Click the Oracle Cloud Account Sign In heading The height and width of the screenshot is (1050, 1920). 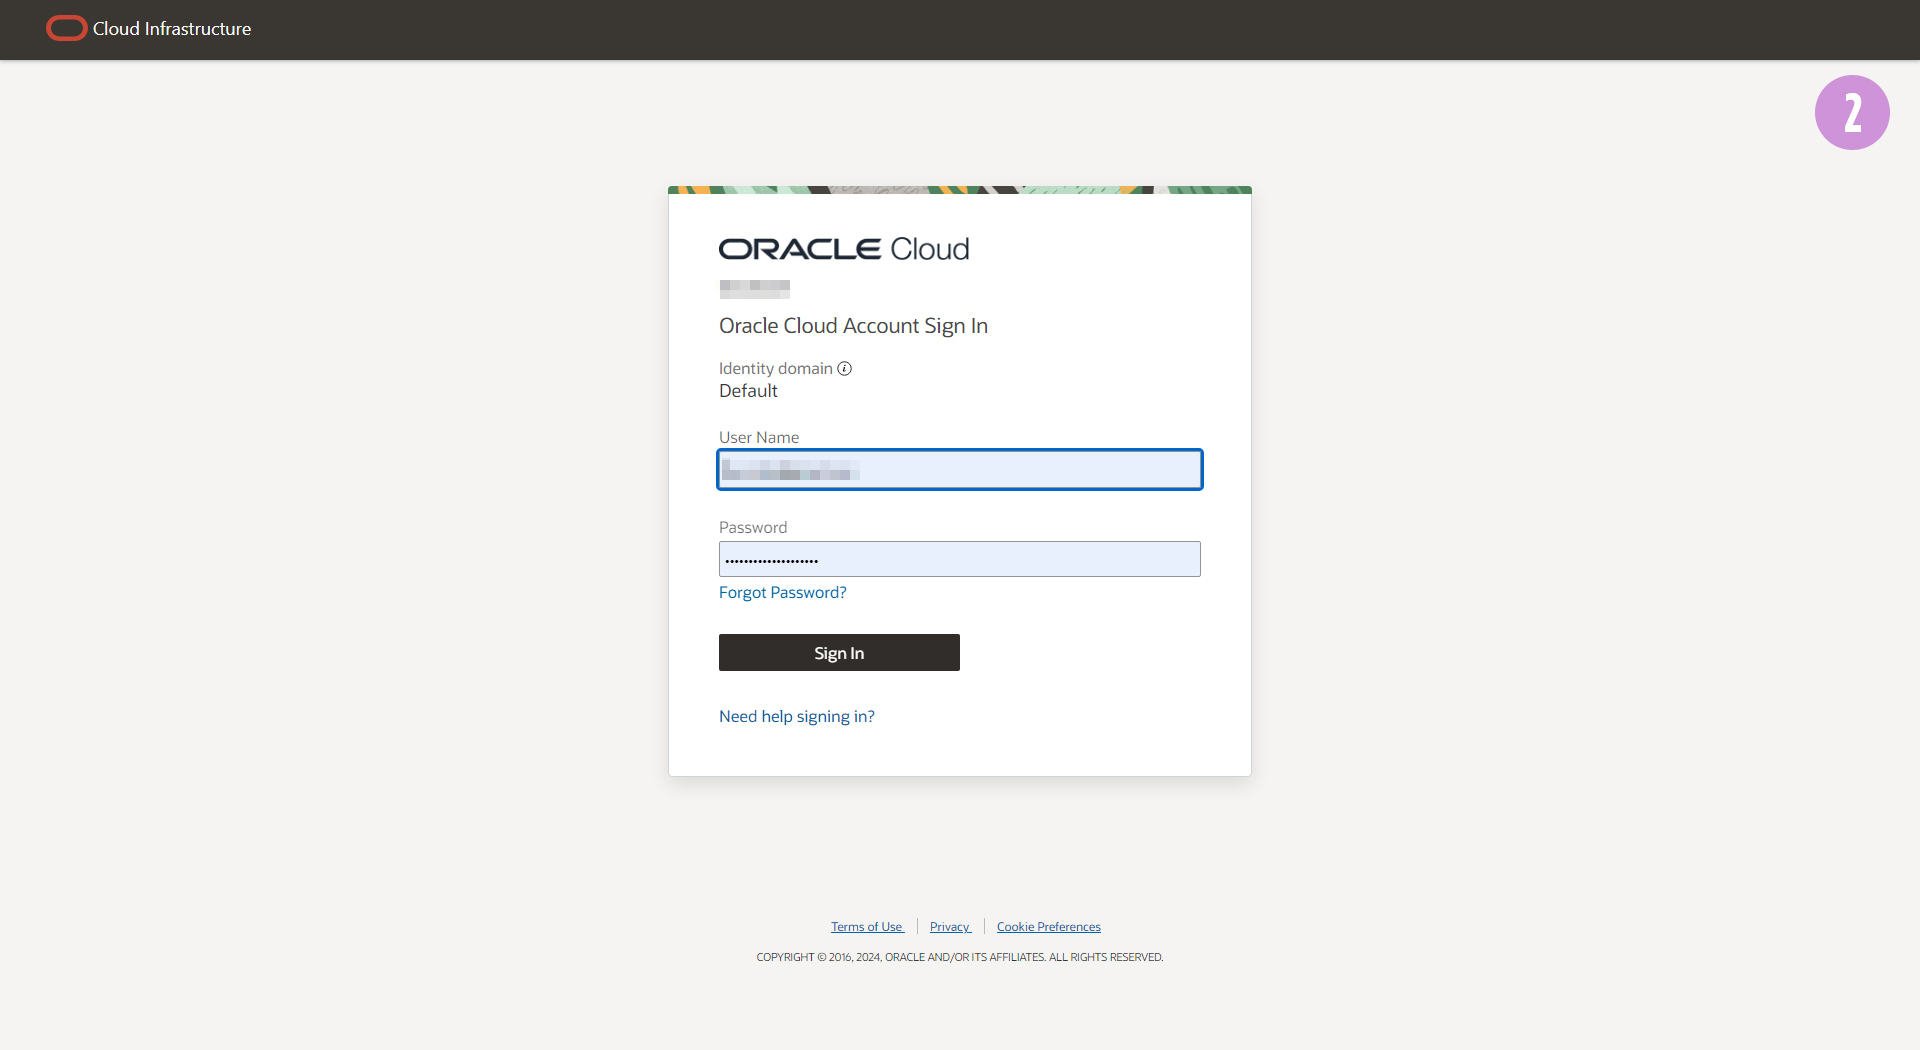click(x=853, y=326)
